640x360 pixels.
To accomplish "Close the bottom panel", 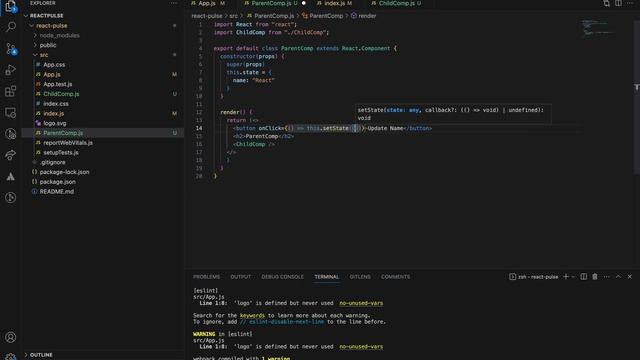I will click(630, 277).
